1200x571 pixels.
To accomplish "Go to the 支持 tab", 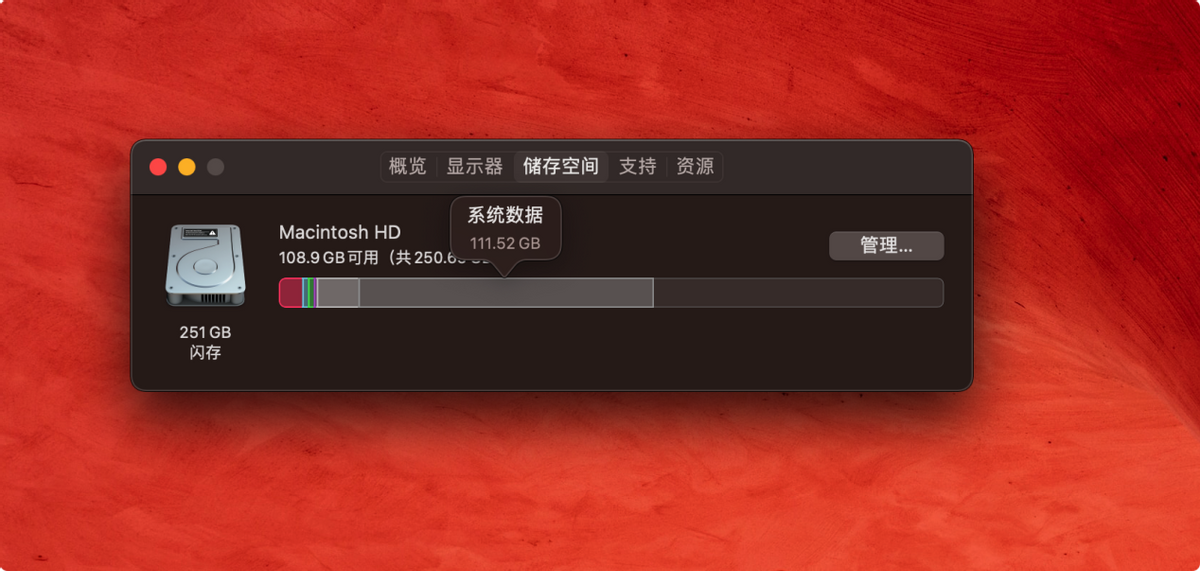I will point(637,166).
